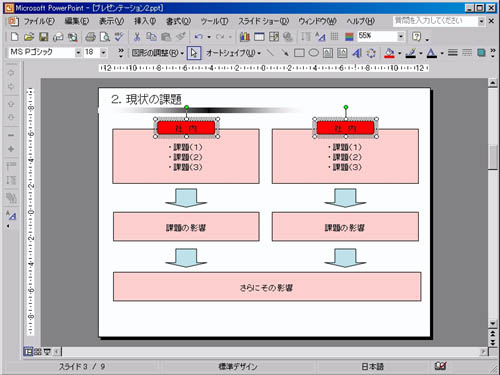Open the Line Style icon
The height and width of the screenshot is (375, 500).
[453, 53]
